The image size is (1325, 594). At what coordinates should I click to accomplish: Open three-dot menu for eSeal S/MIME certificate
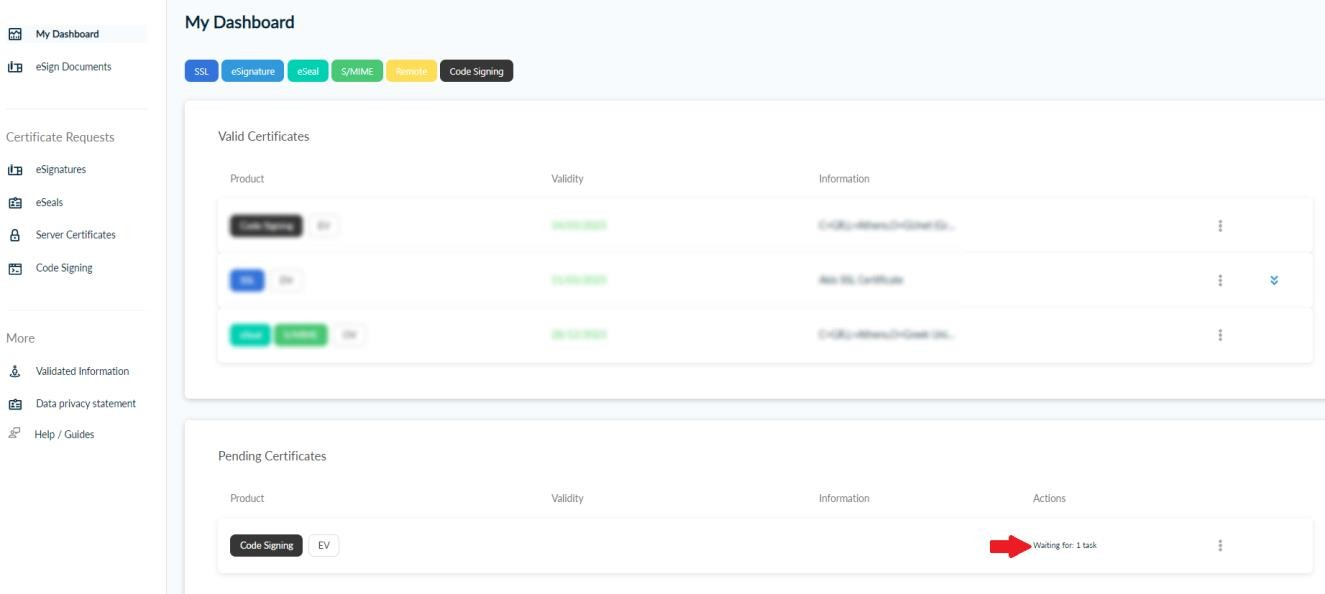pos(1220,335)
